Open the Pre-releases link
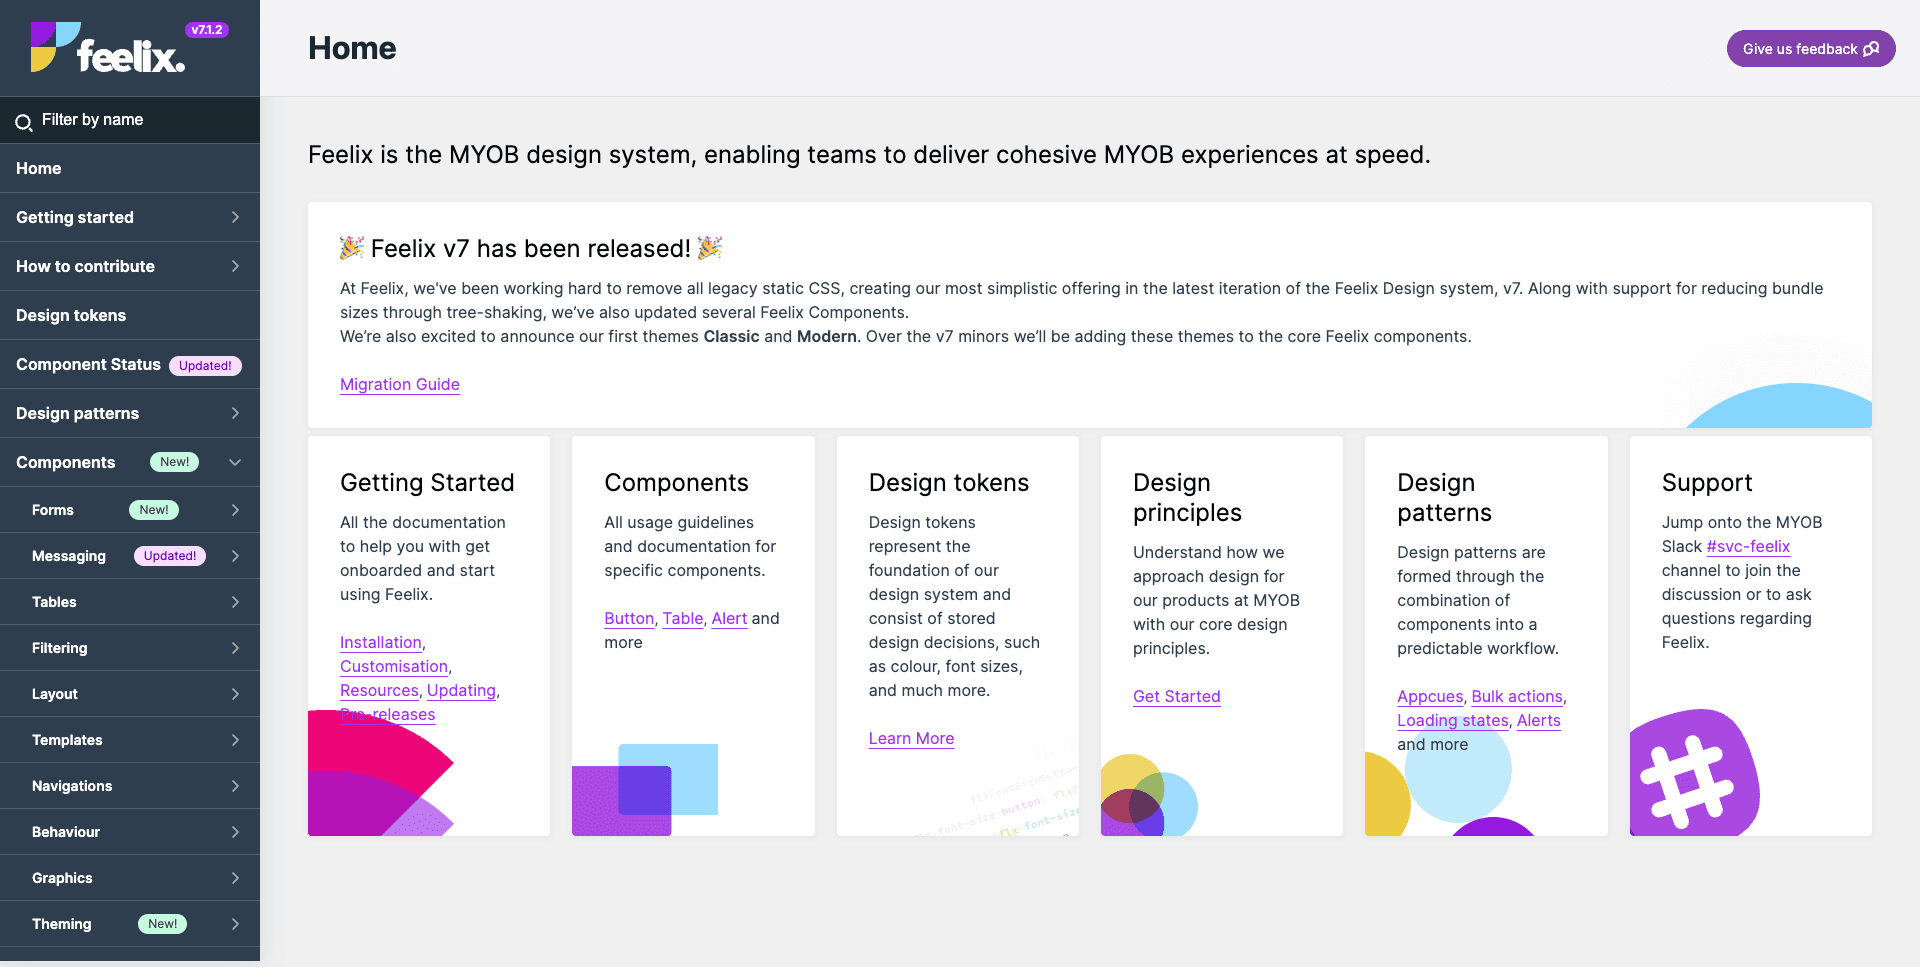The width and height of the screenshot is (1920, 967). coord(388,714)
